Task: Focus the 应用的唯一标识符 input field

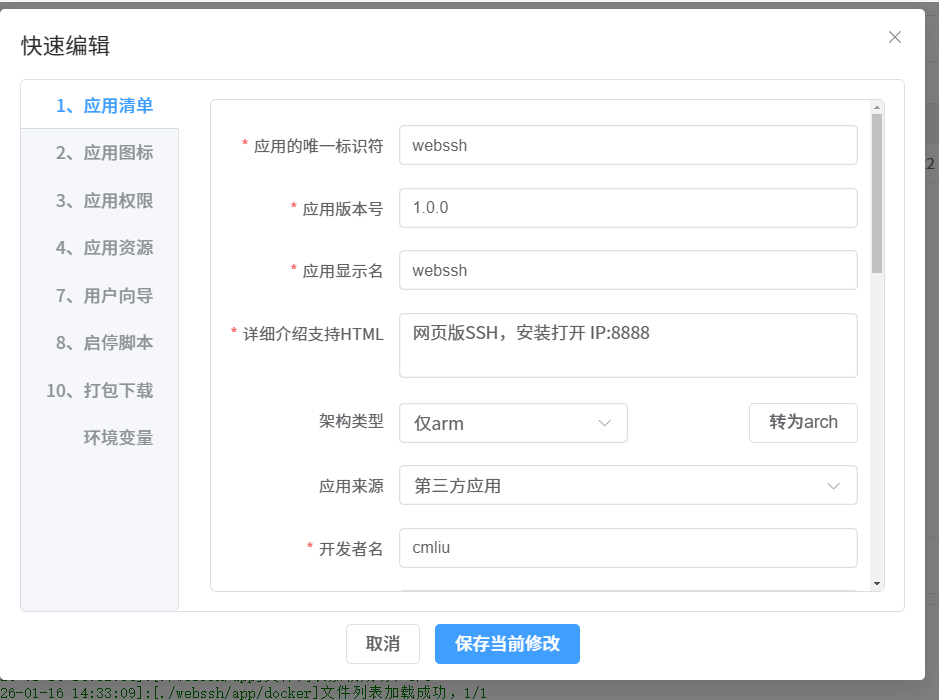Action: (627, 145)
